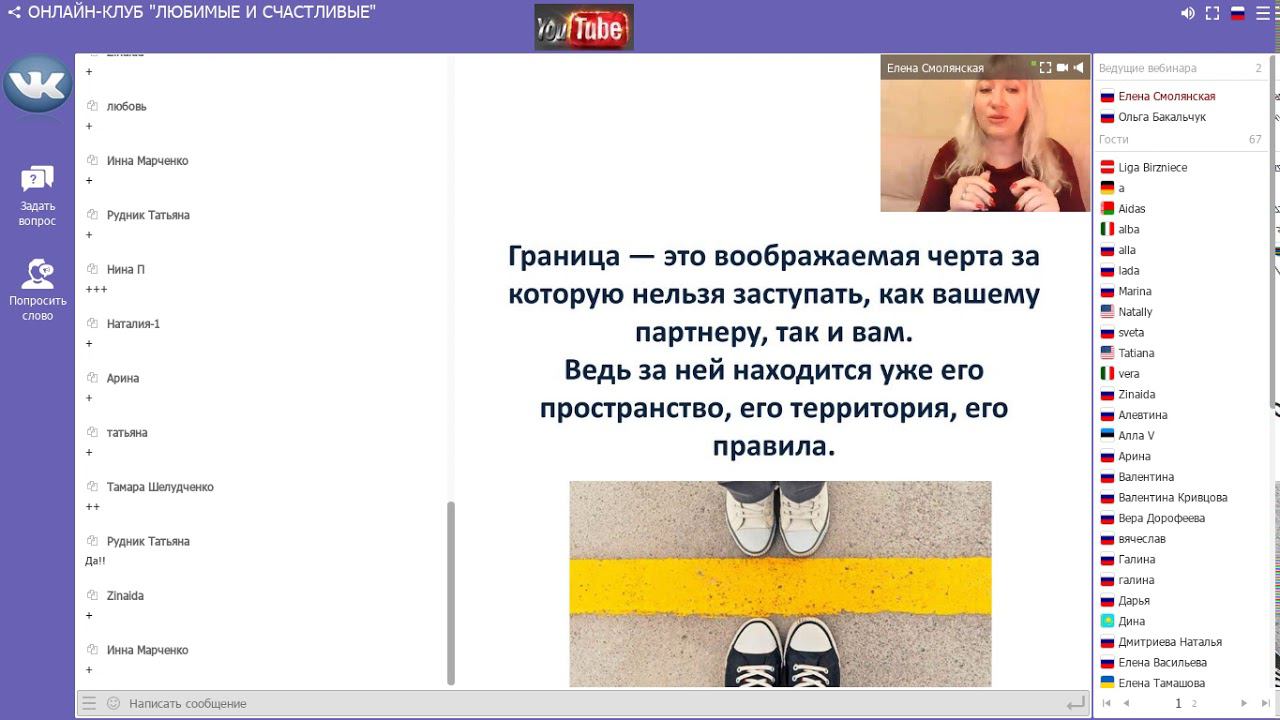Click 'Попросить слово' to request the floor
Viewport: 1280px width, 720px height.
tap(37, 290)
